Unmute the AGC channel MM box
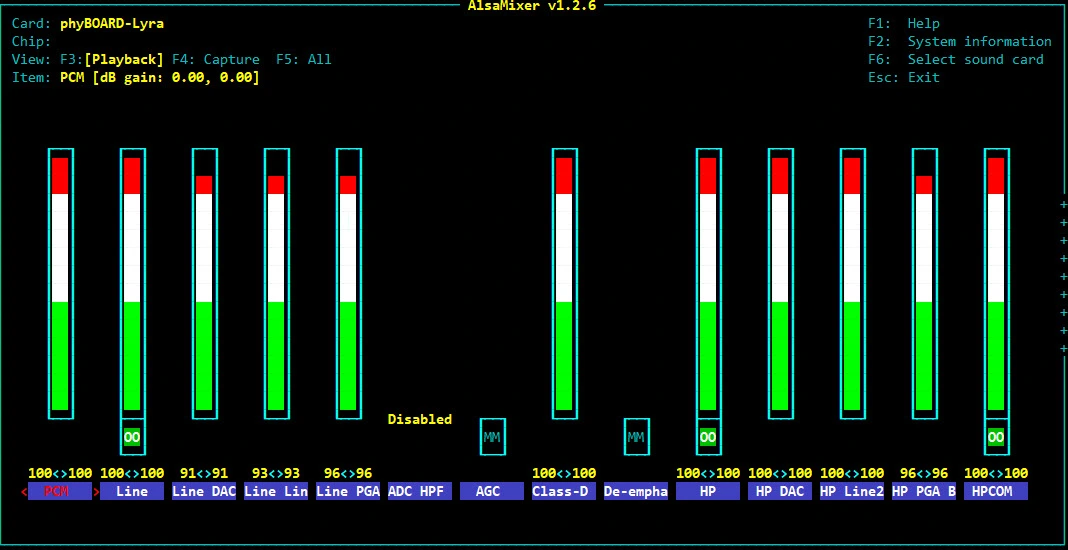 click(x=492, y=437)
